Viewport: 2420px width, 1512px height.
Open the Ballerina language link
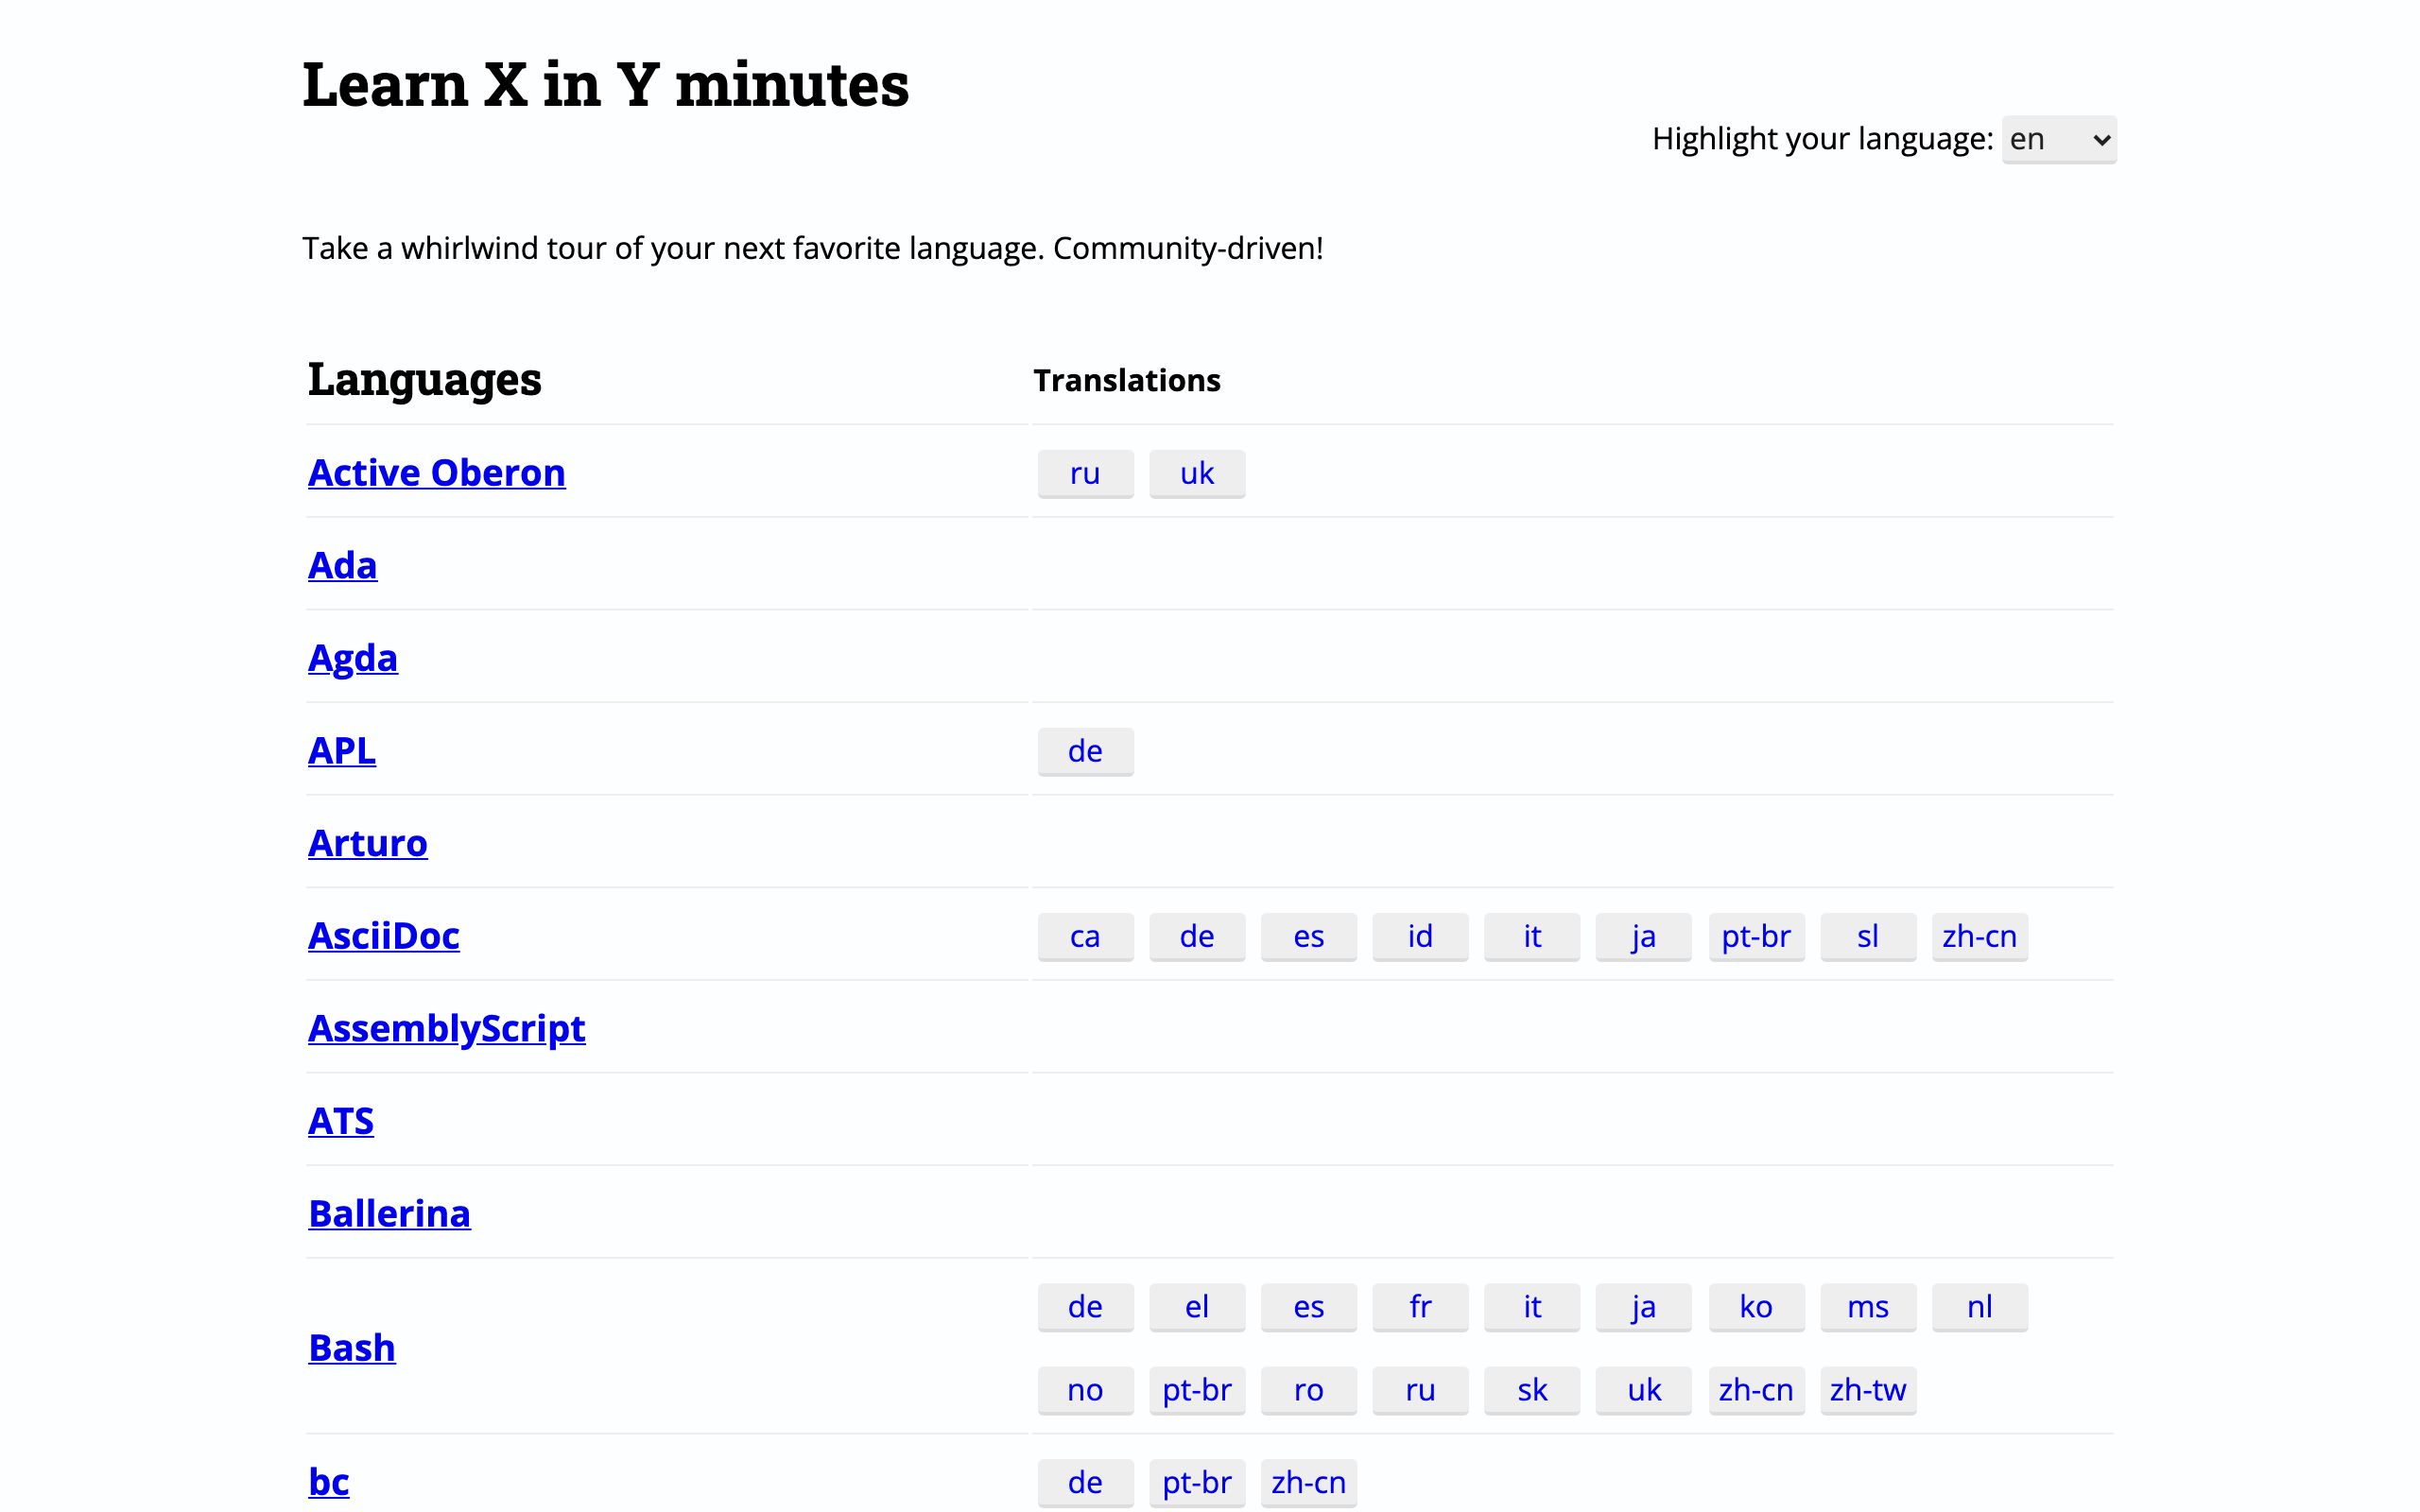coord(389,1214)
